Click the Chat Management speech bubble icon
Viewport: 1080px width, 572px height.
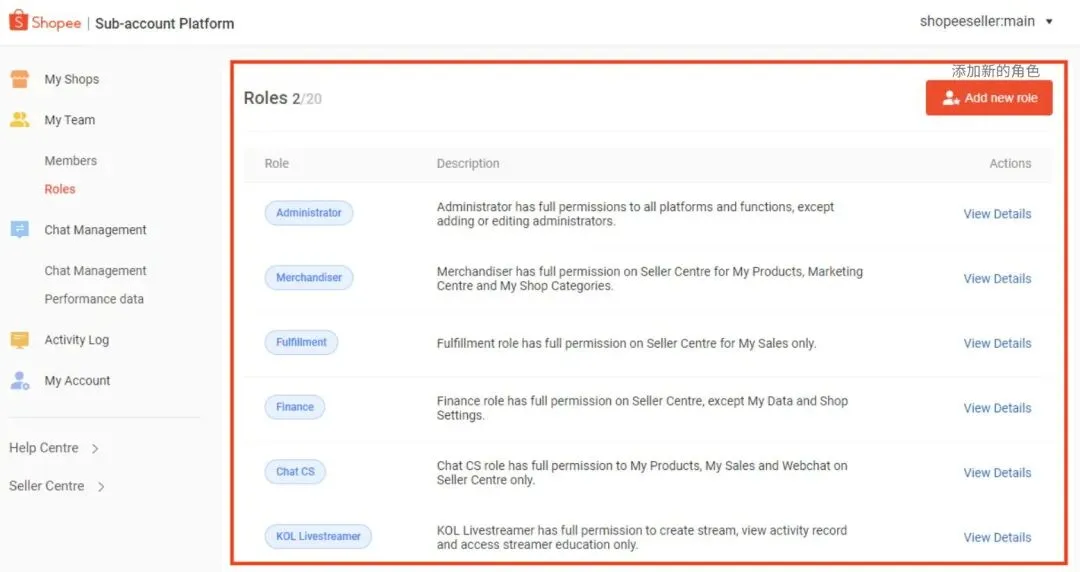(20, 229)
